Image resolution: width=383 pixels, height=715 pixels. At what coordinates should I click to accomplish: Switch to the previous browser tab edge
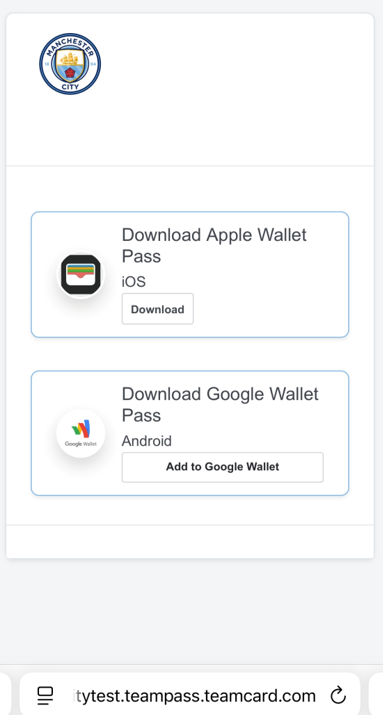point(5,694)
